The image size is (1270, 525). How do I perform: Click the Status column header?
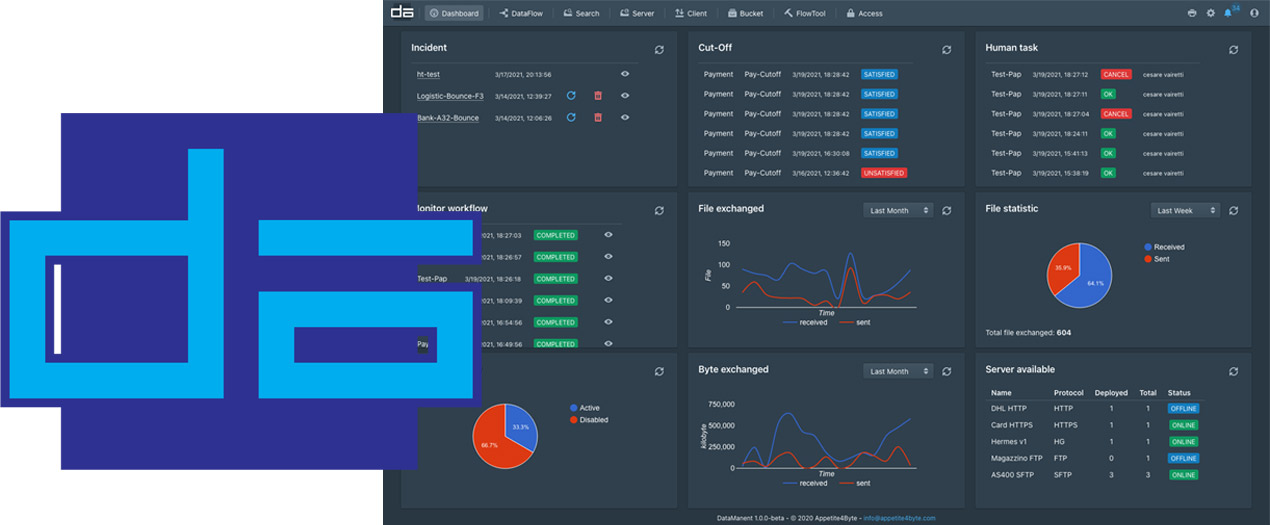coord(1179,393)
